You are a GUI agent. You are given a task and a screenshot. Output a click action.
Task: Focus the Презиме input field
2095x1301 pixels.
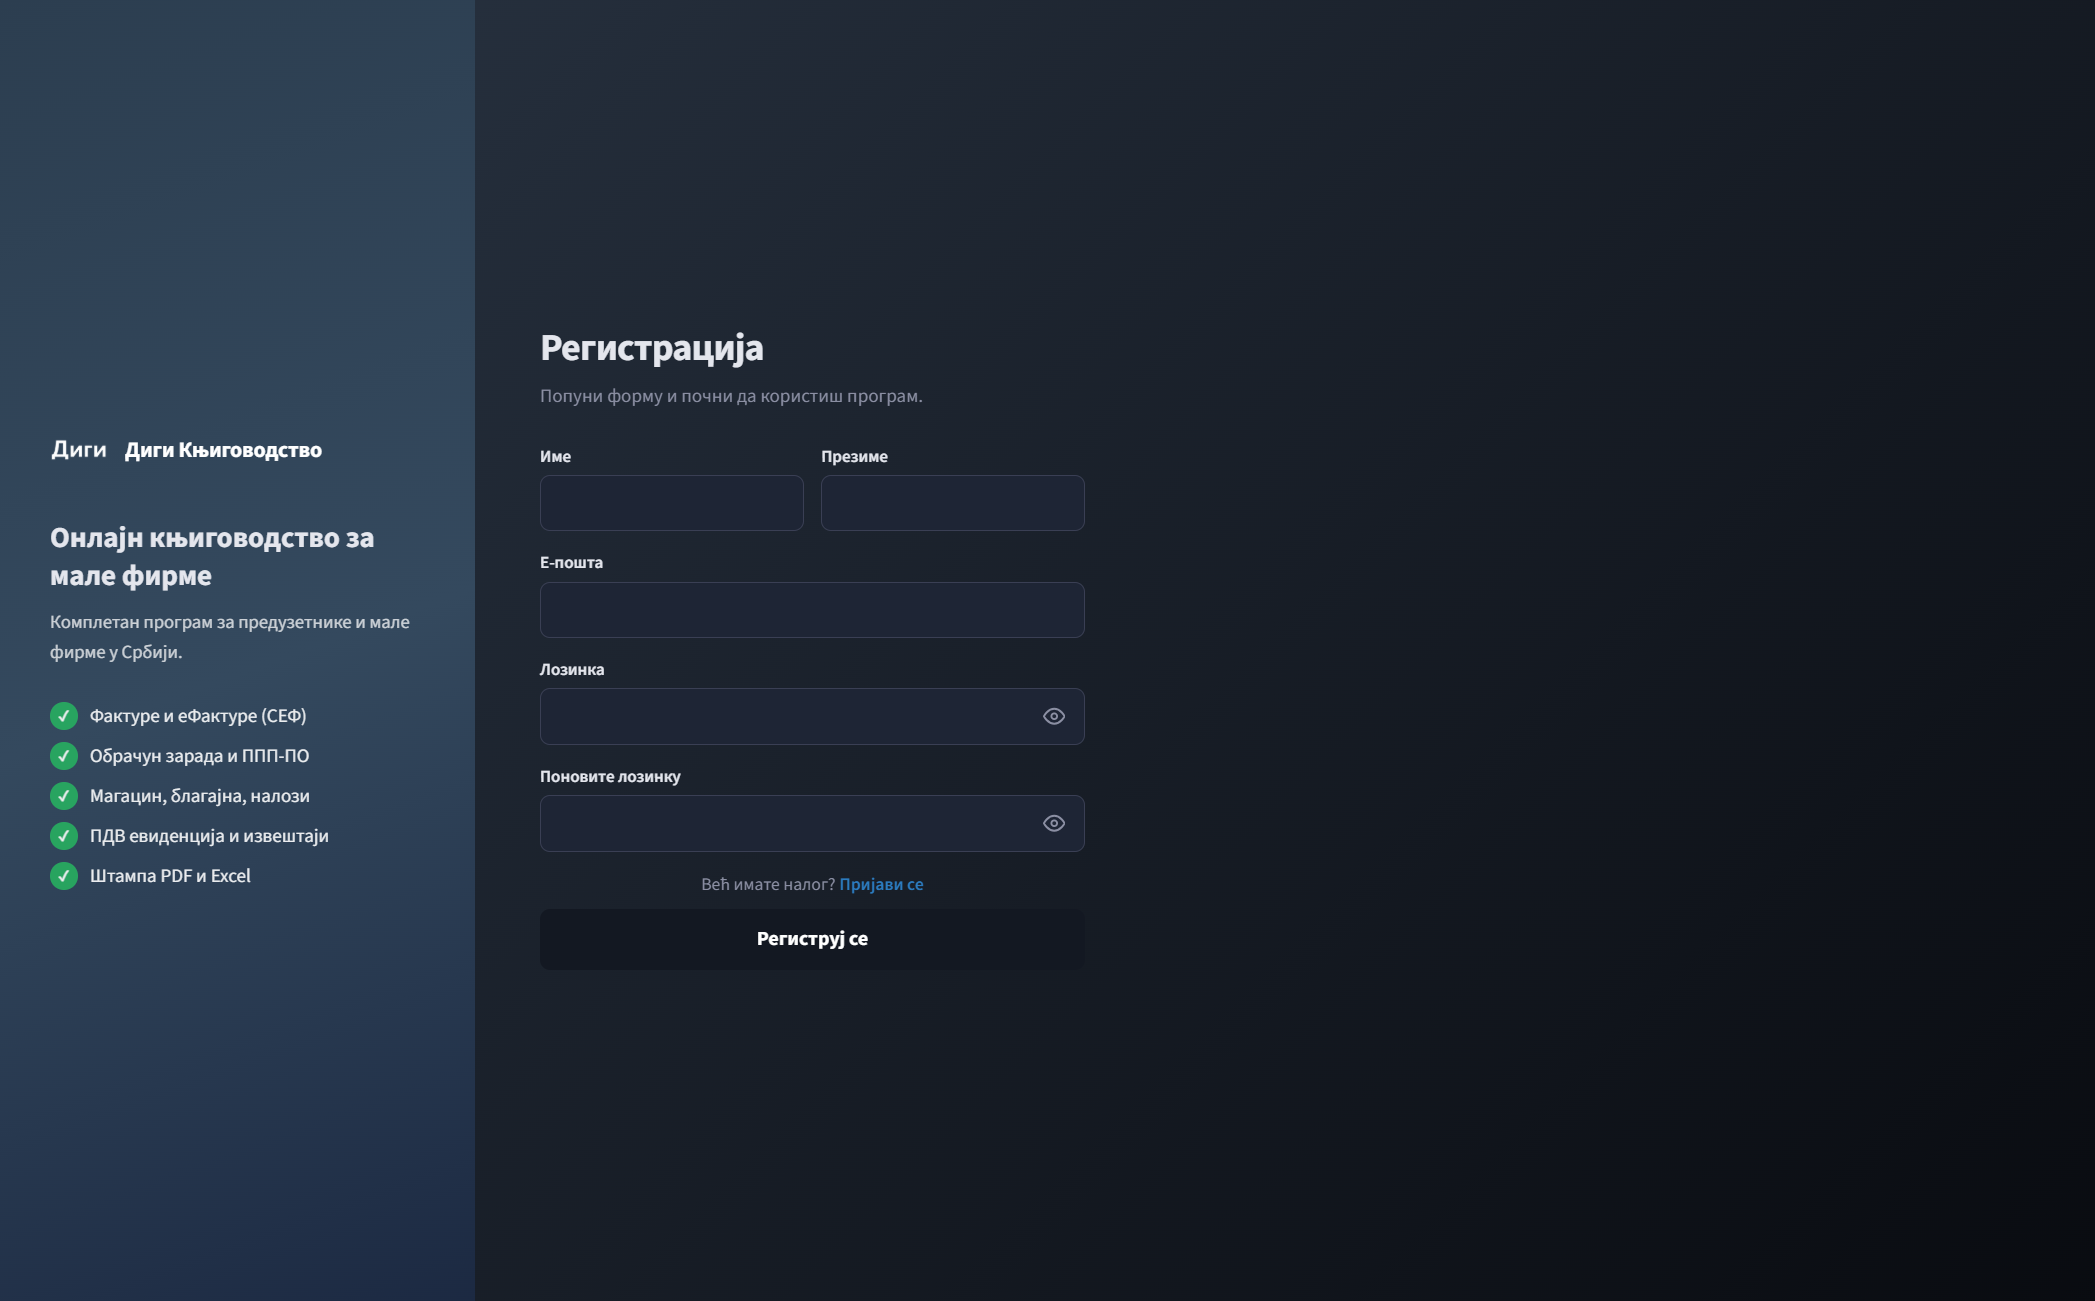(952, 503)
